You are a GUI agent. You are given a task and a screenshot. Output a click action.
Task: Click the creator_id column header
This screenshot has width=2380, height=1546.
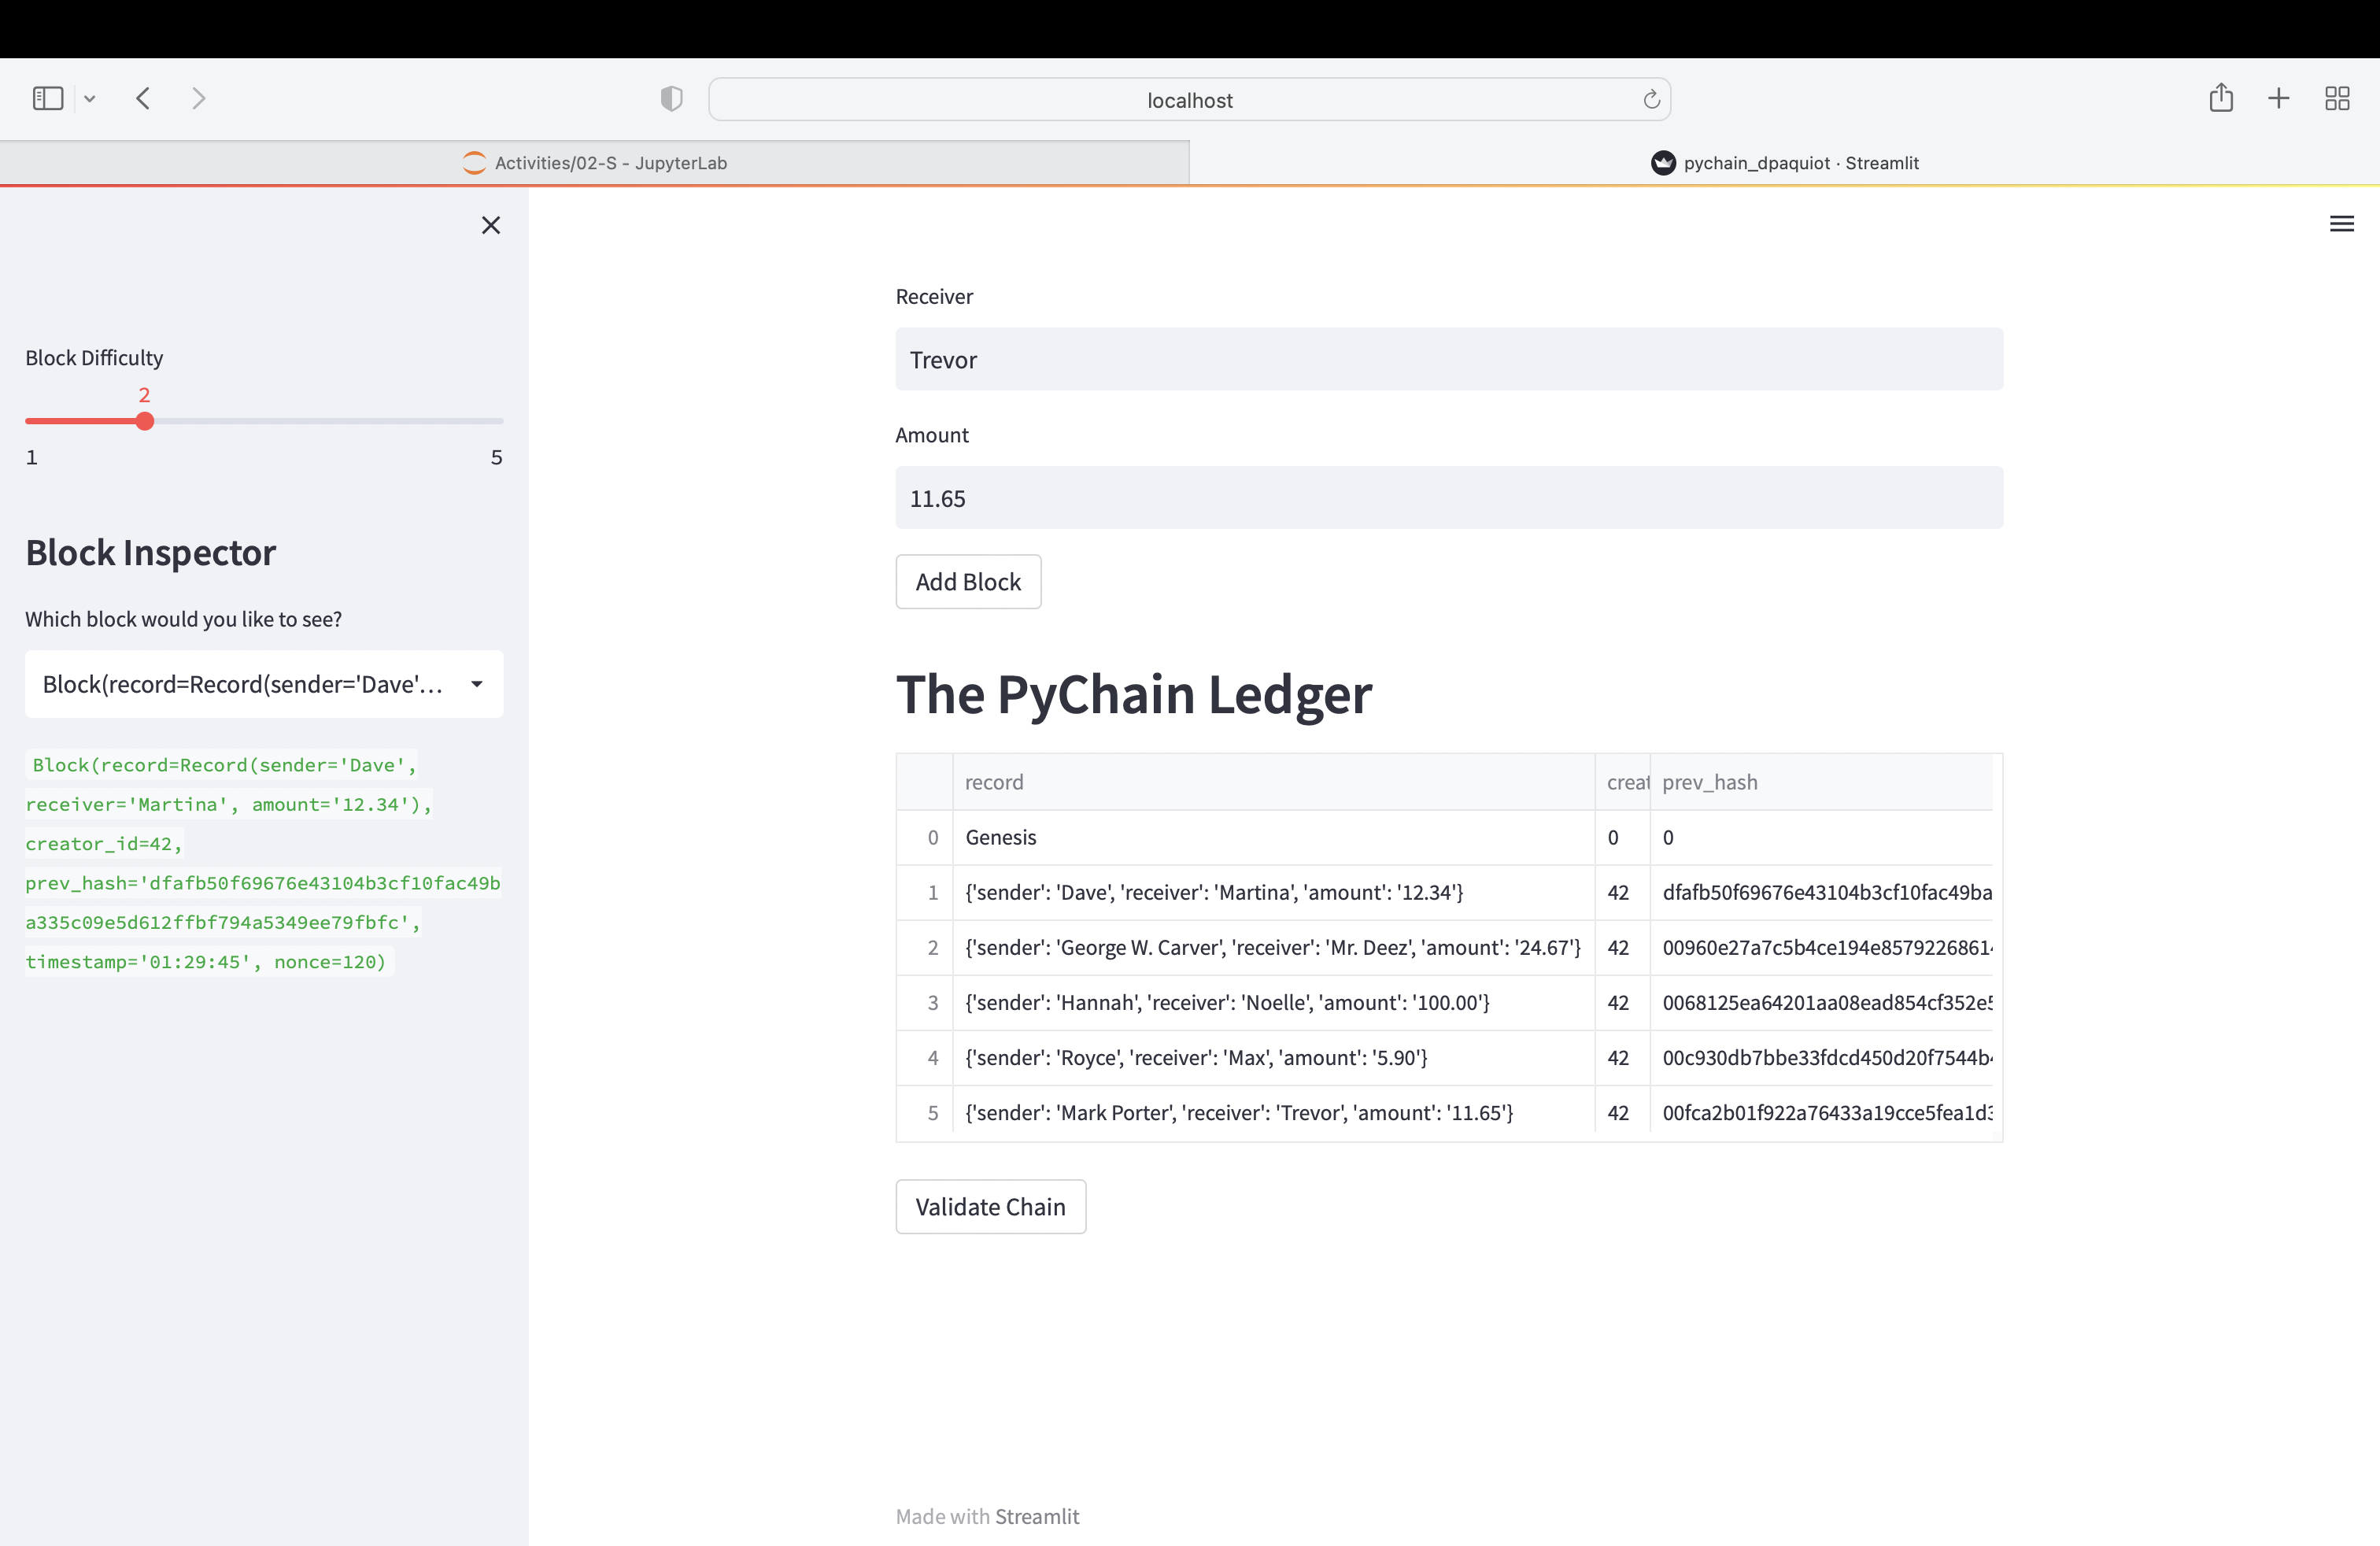click(x=1622, y=782)
